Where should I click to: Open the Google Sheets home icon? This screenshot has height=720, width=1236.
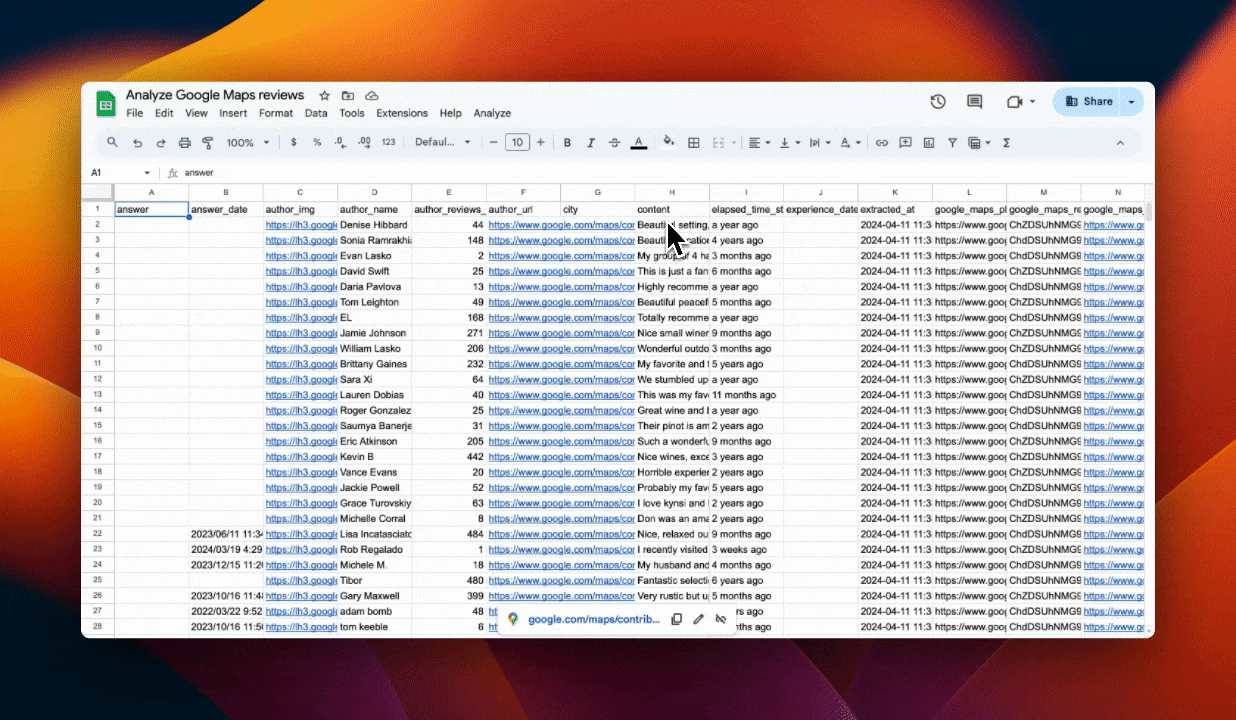coord(106,104)
